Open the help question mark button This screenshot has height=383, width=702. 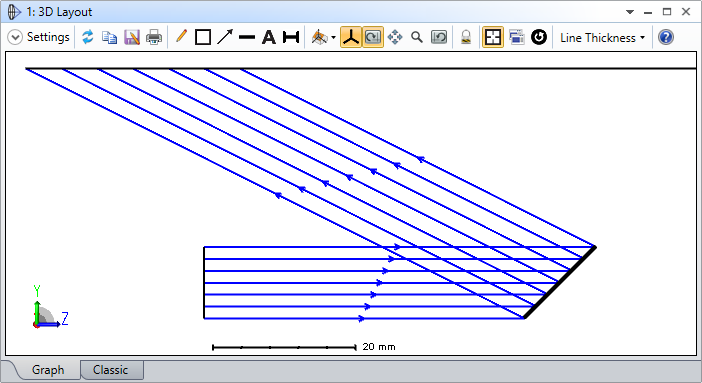click(666, 37)
